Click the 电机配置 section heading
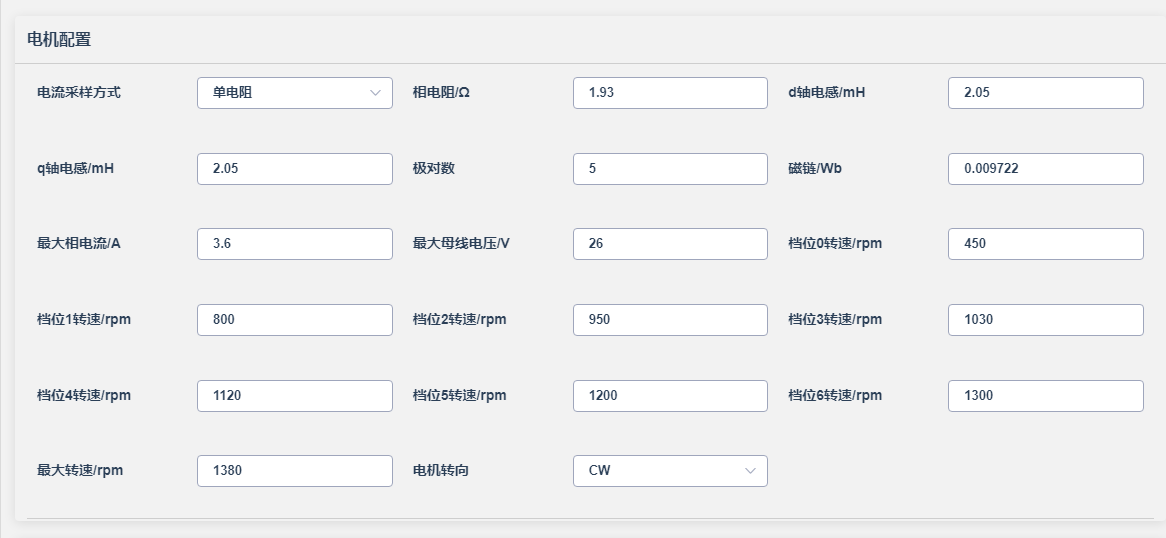This screenshot has width=1166, height=538. point(59,40)
